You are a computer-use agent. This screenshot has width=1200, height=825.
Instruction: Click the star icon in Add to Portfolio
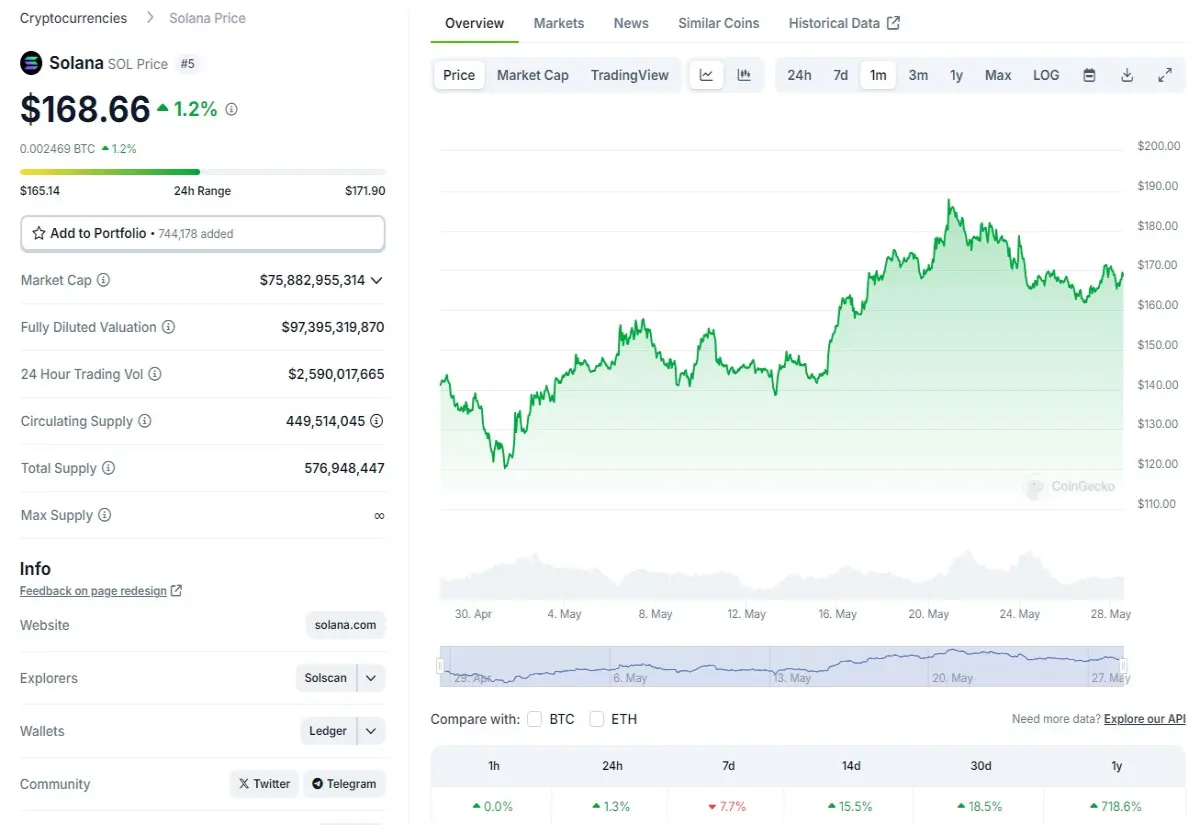[39, 233]
